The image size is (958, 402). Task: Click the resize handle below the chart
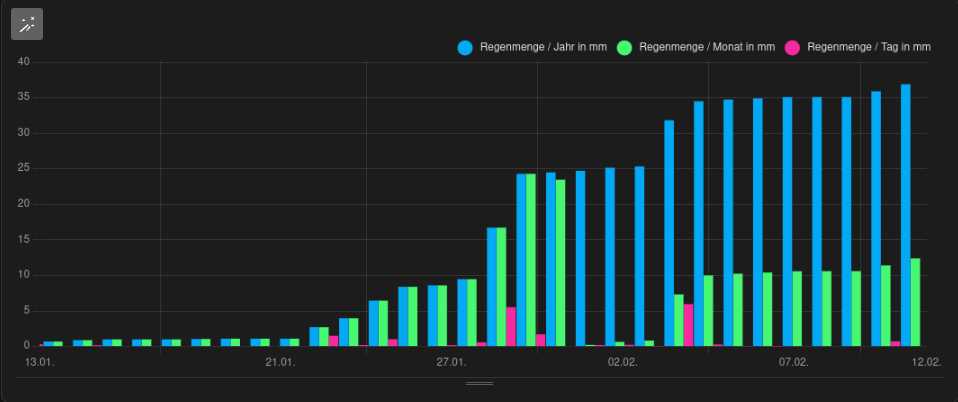pyautogui.click(x=479, y=383)
